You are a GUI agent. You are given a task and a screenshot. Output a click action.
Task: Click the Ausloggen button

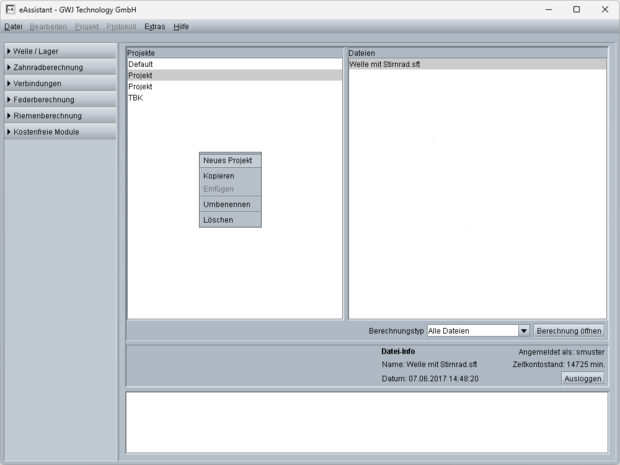582,379
